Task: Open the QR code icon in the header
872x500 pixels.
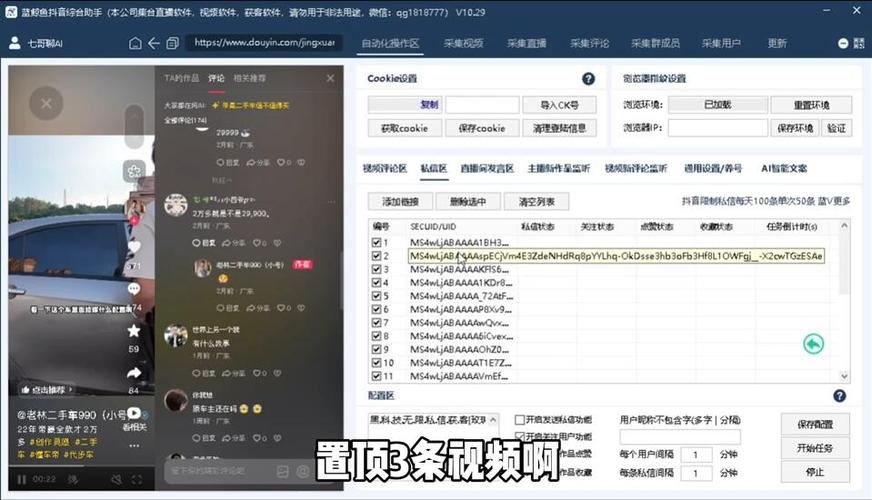Action: [x=859, y=43]
